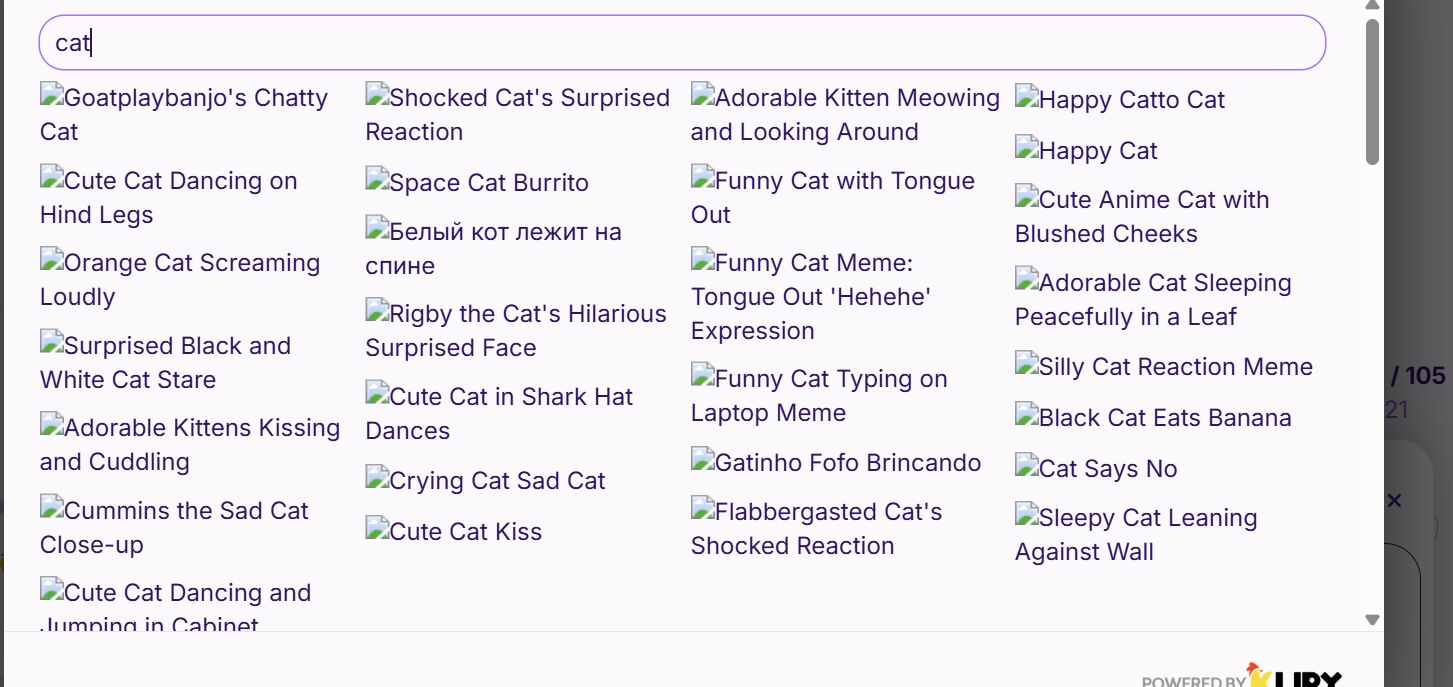This screenshot has height=687, width=1453.
Task: Pick the Cute Cat Kiss result
Action: coord(453,531)
